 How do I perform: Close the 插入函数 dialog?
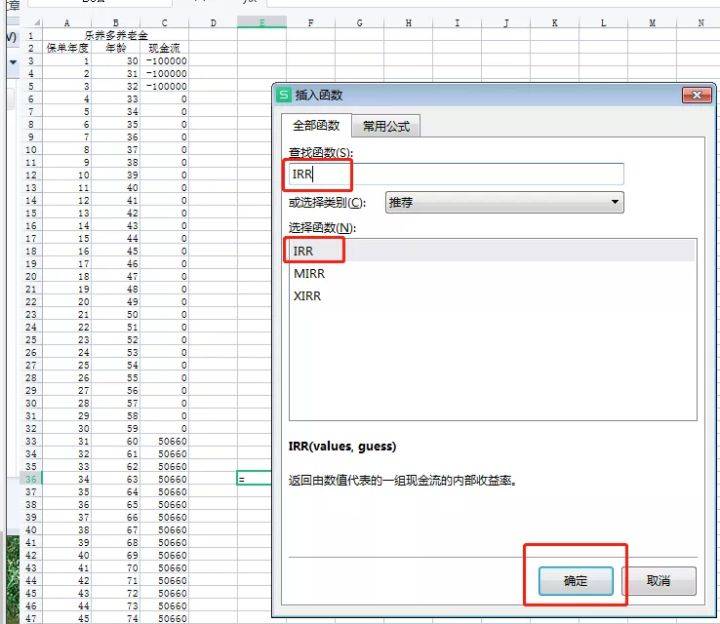click(696, 95)
